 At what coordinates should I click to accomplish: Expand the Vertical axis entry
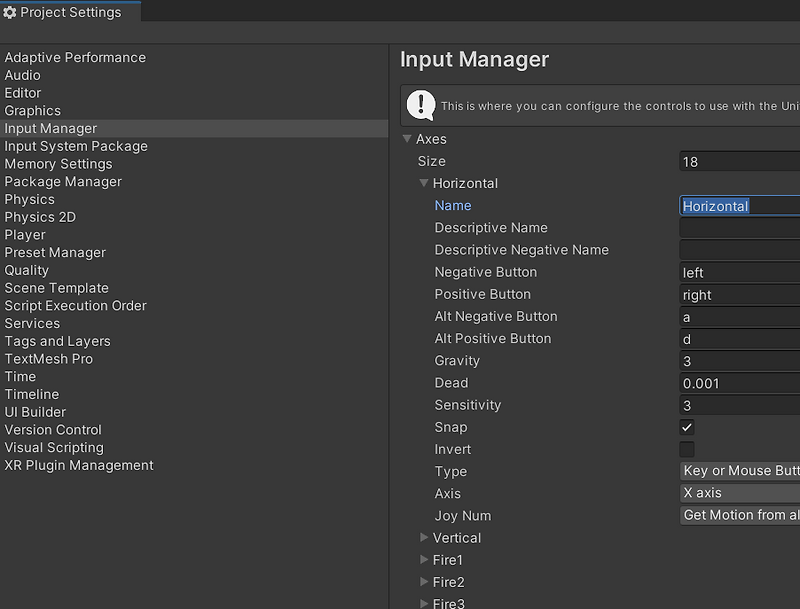tap(424, 537)
